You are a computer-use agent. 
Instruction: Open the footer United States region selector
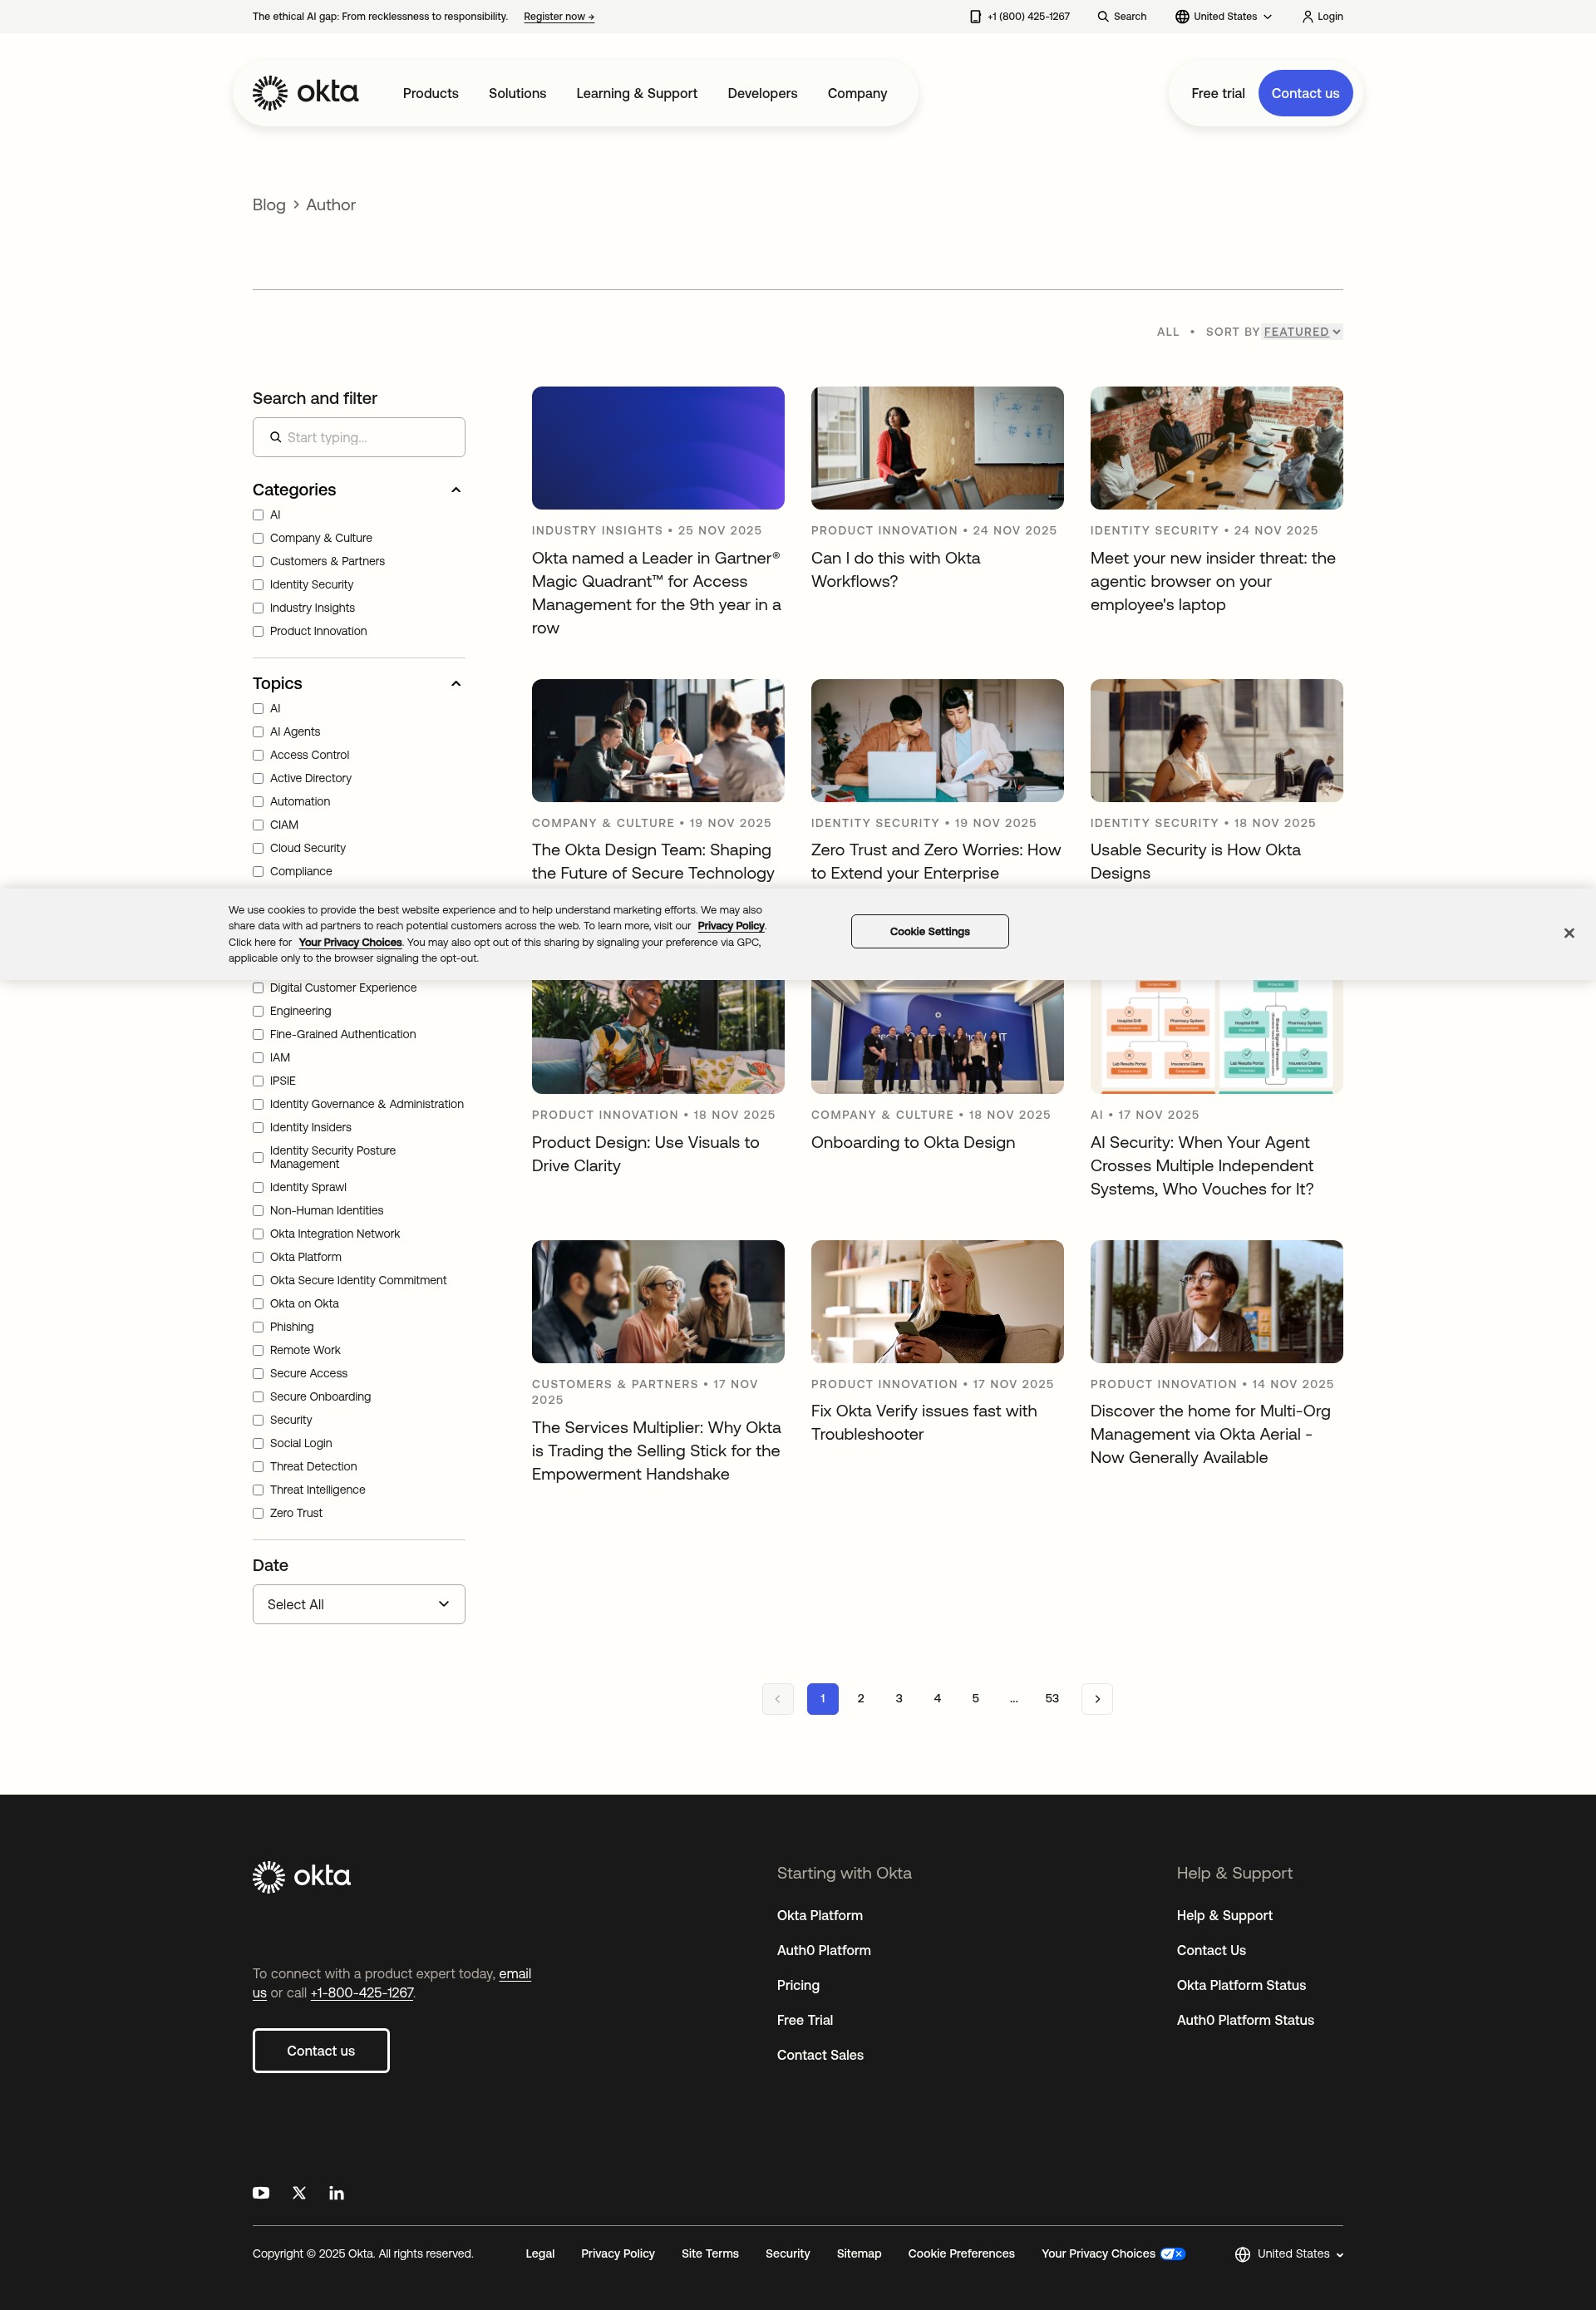[1289, 2254]
